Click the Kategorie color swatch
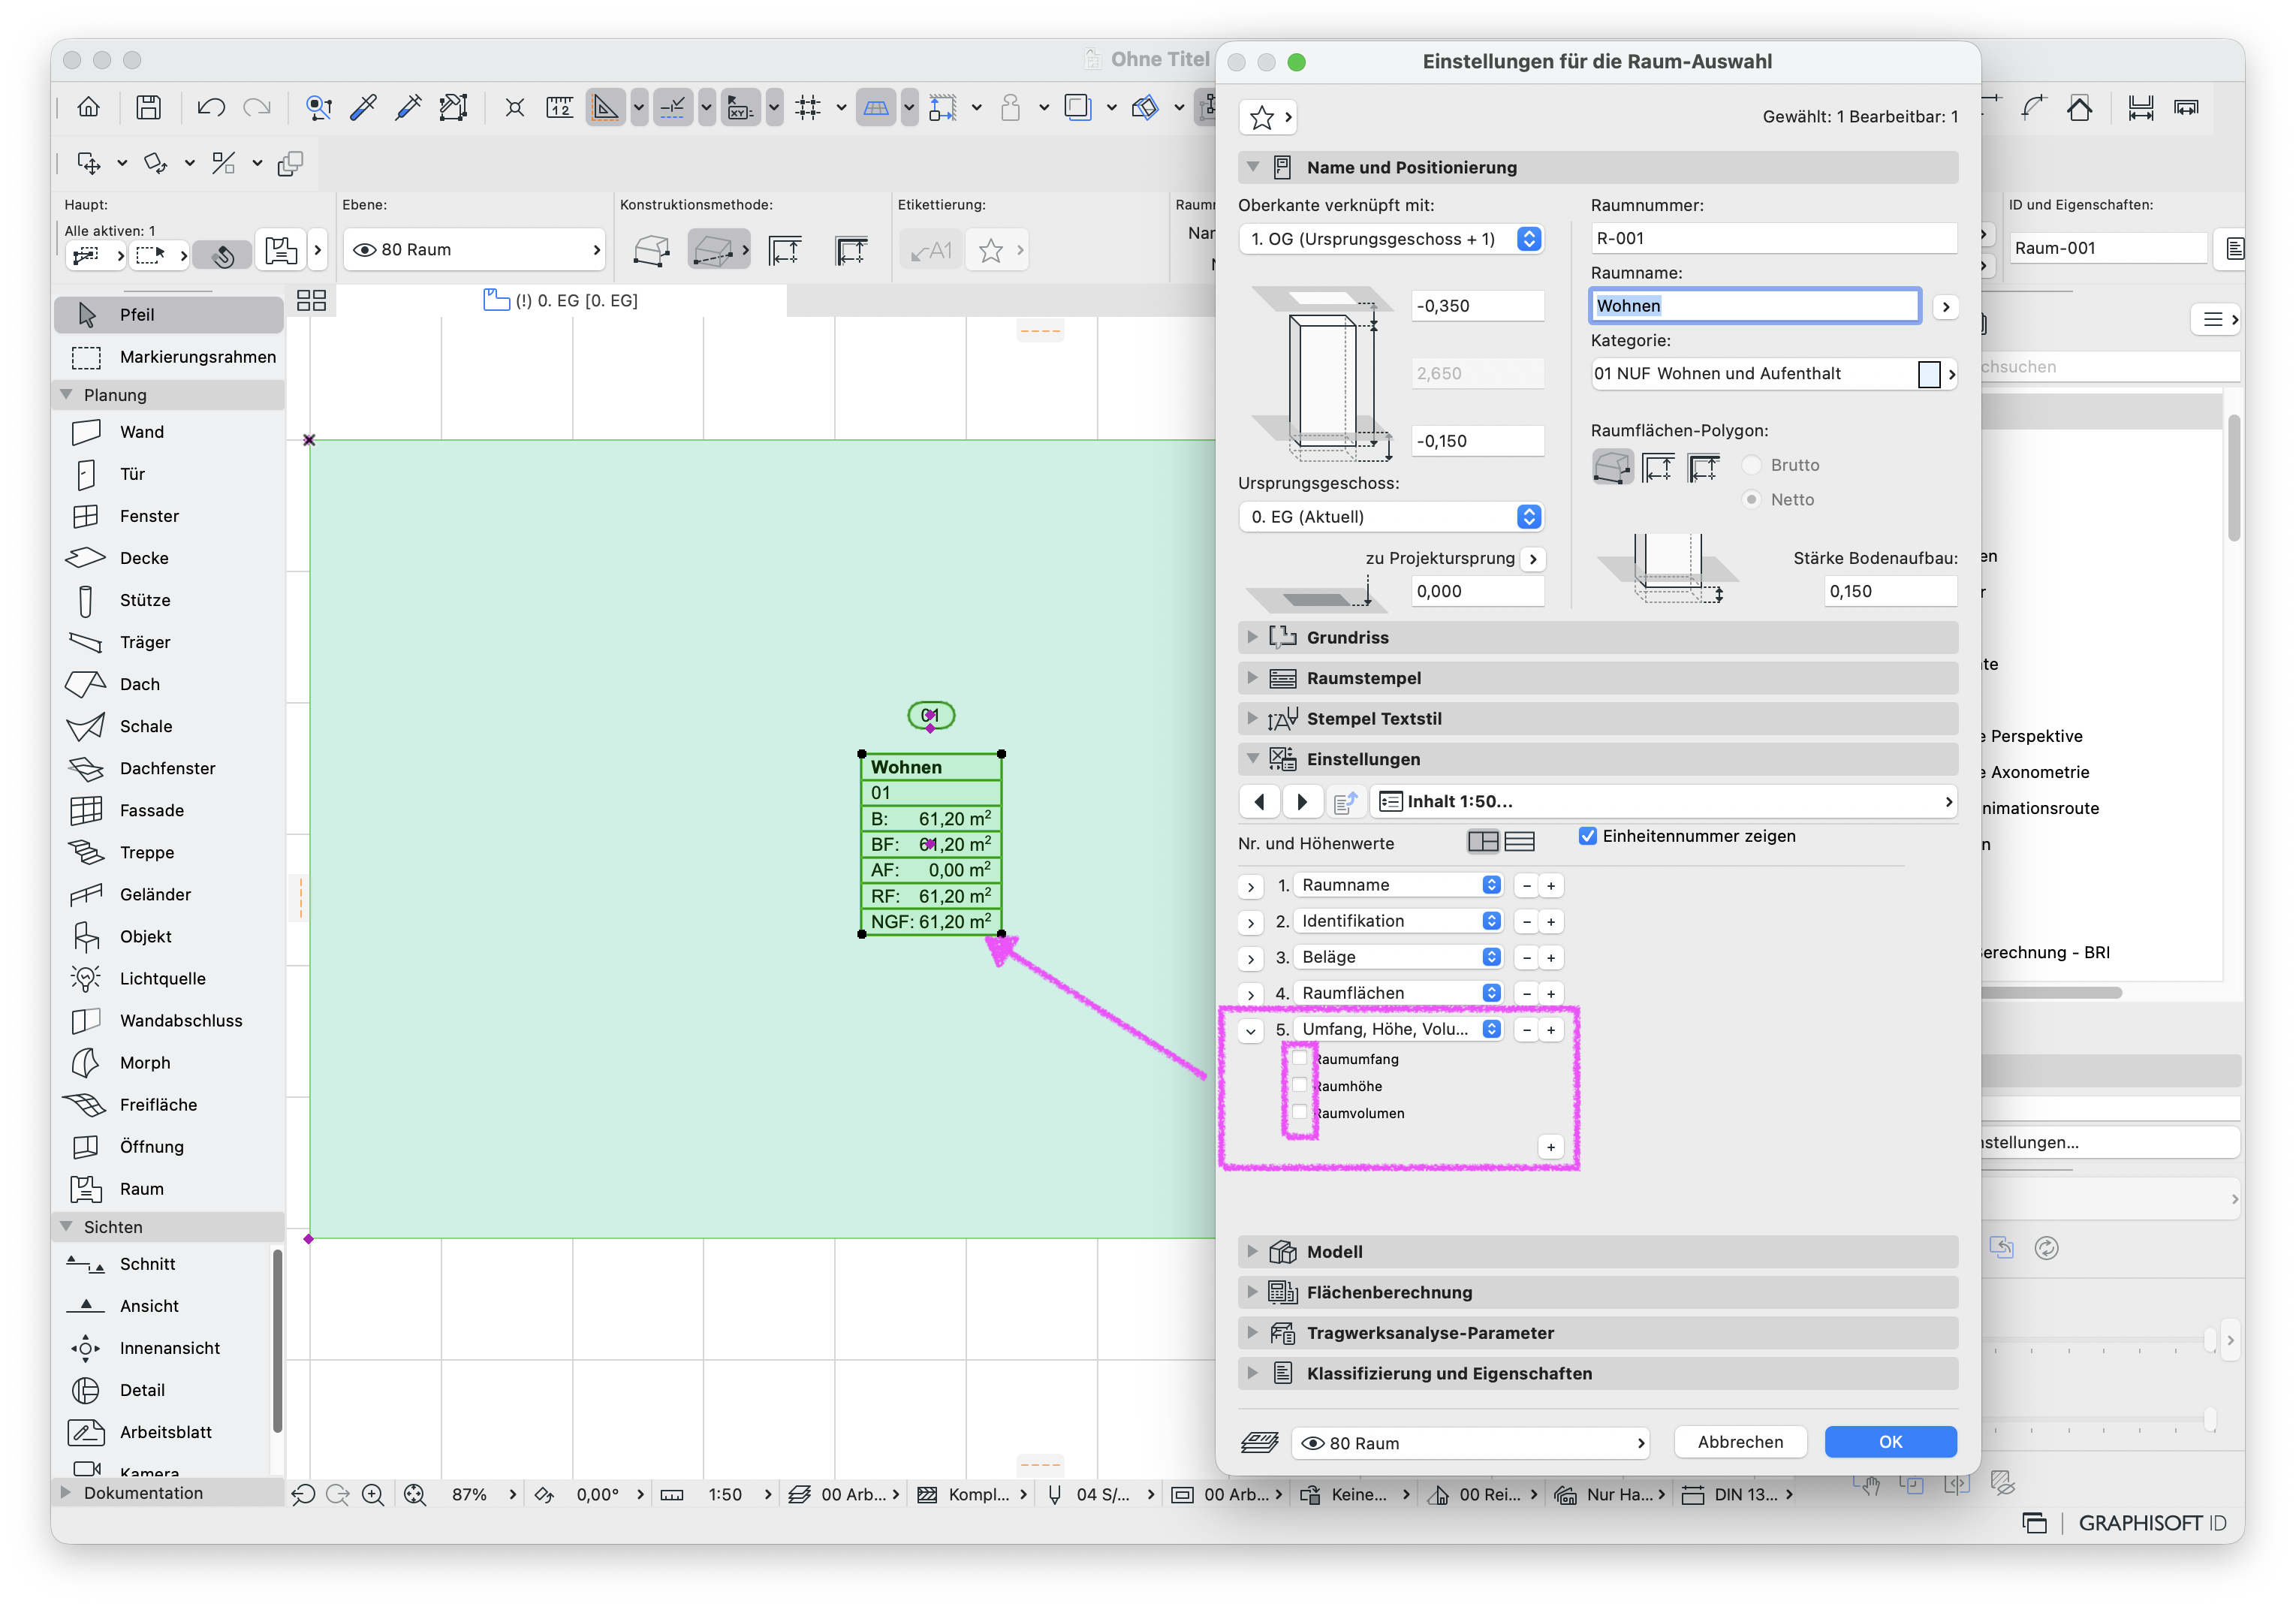This screenshot has width=2296, height=1607. click(x=1929, y=374)
